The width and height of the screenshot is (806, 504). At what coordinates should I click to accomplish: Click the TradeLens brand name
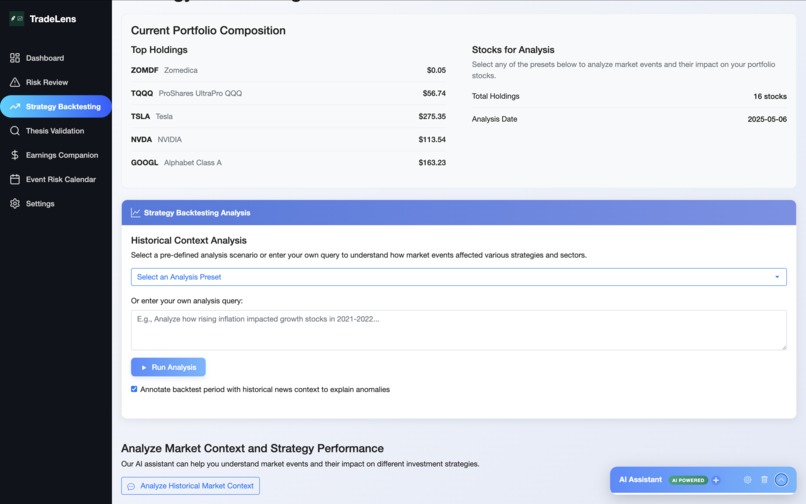point(52,19)
